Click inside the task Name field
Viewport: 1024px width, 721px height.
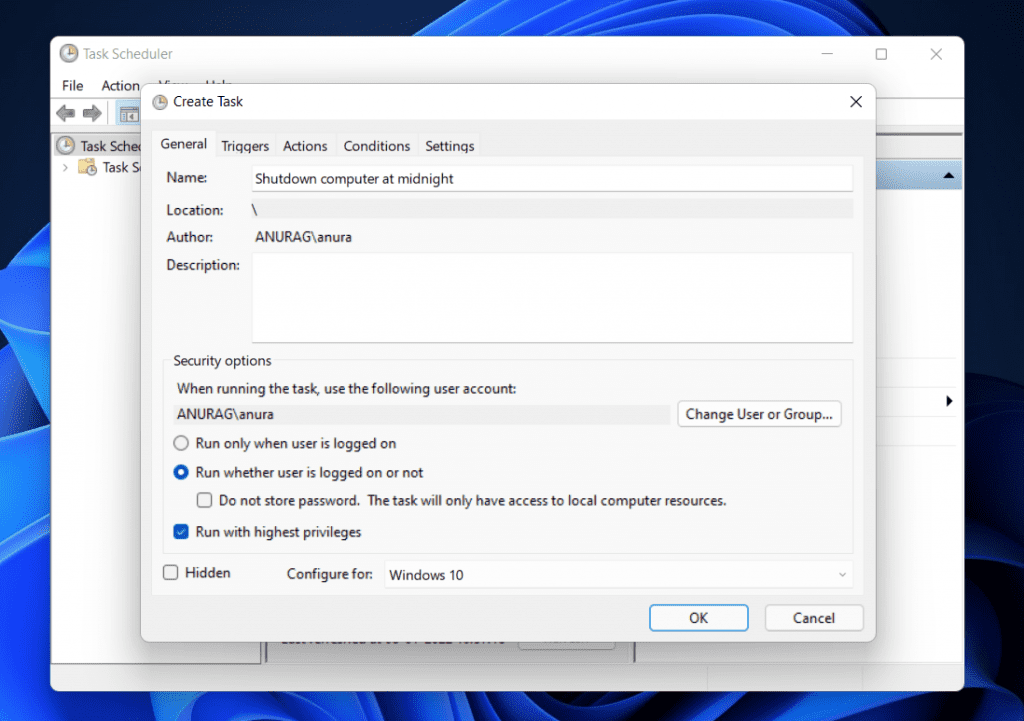[x=550, y=177]
